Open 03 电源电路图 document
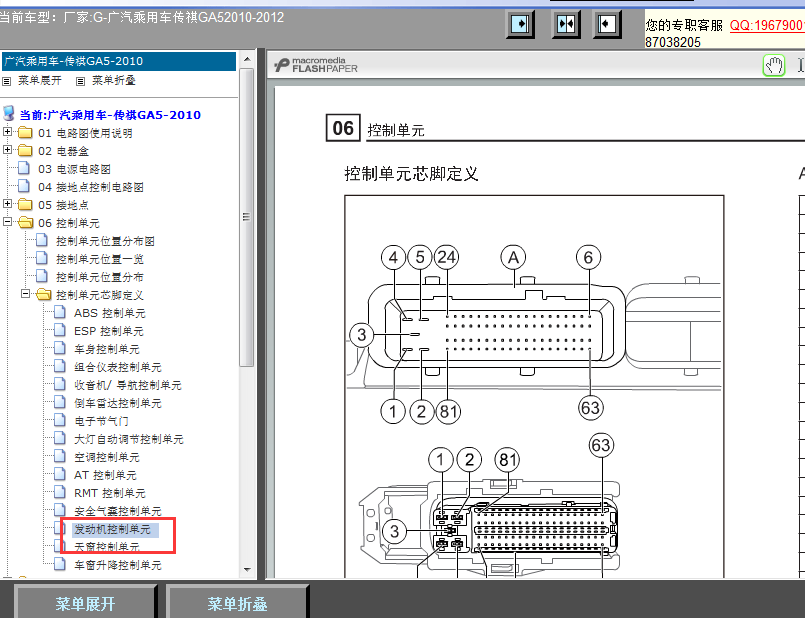Viewport: 805px width, 618px height. [x=74, y=169]
